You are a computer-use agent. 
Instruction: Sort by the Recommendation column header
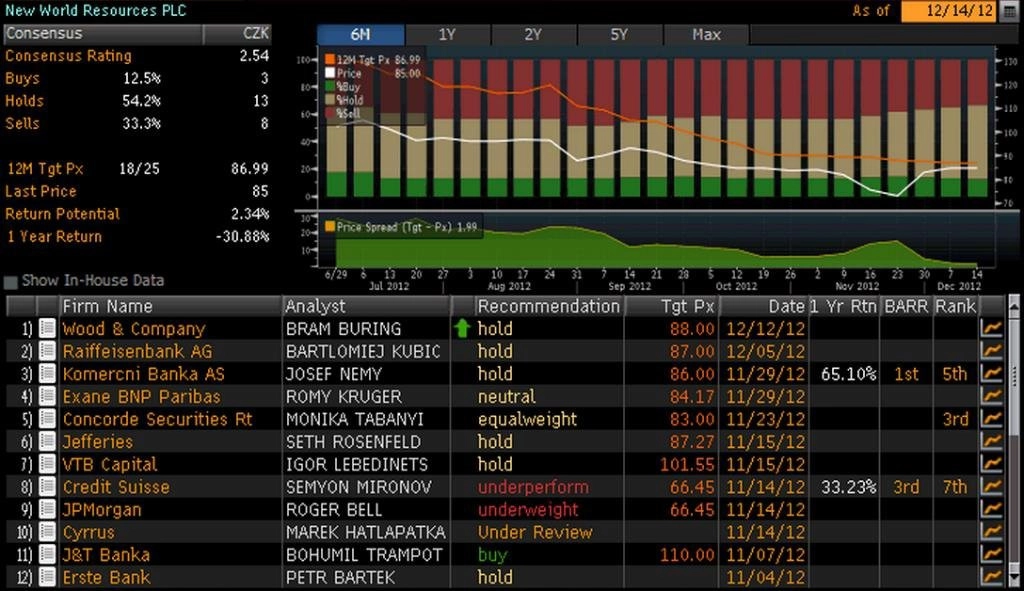click(549, 306)
